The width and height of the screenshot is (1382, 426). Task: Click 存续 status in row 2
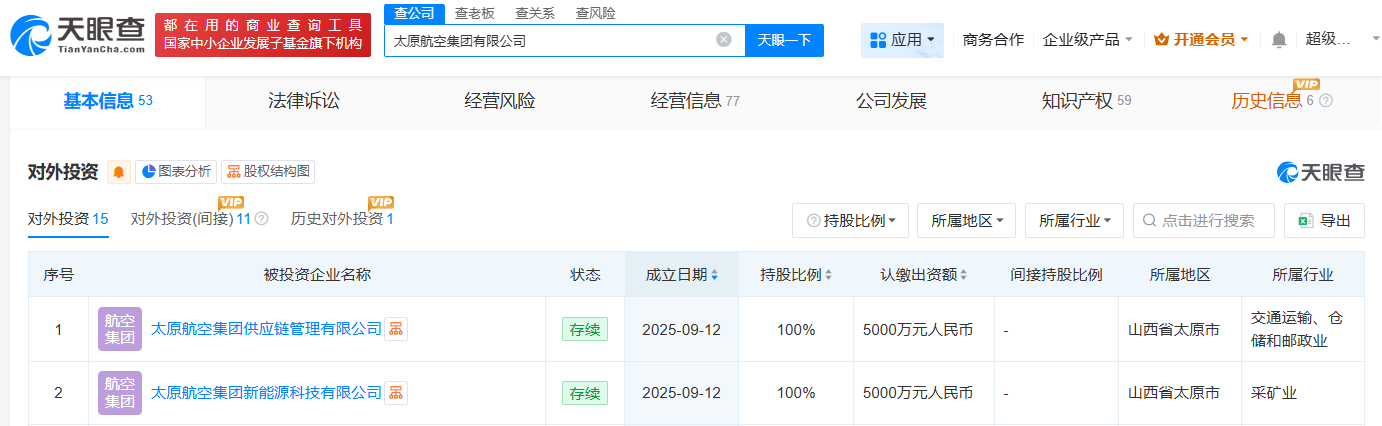point(585,393)
